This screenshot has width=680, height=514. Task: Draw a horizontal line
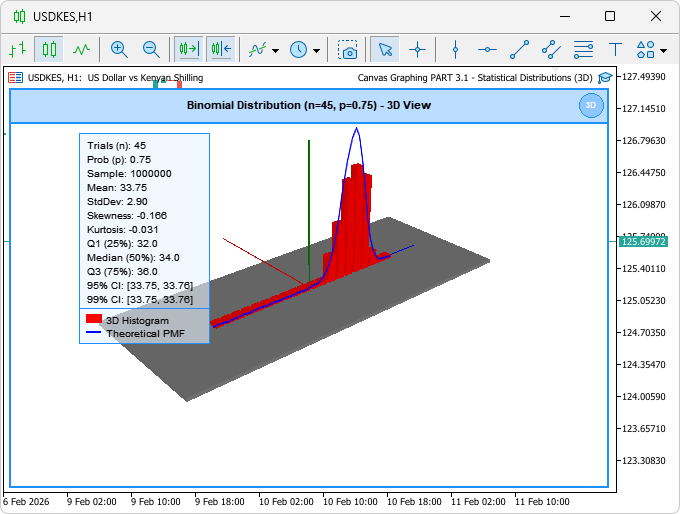(487, 49)
